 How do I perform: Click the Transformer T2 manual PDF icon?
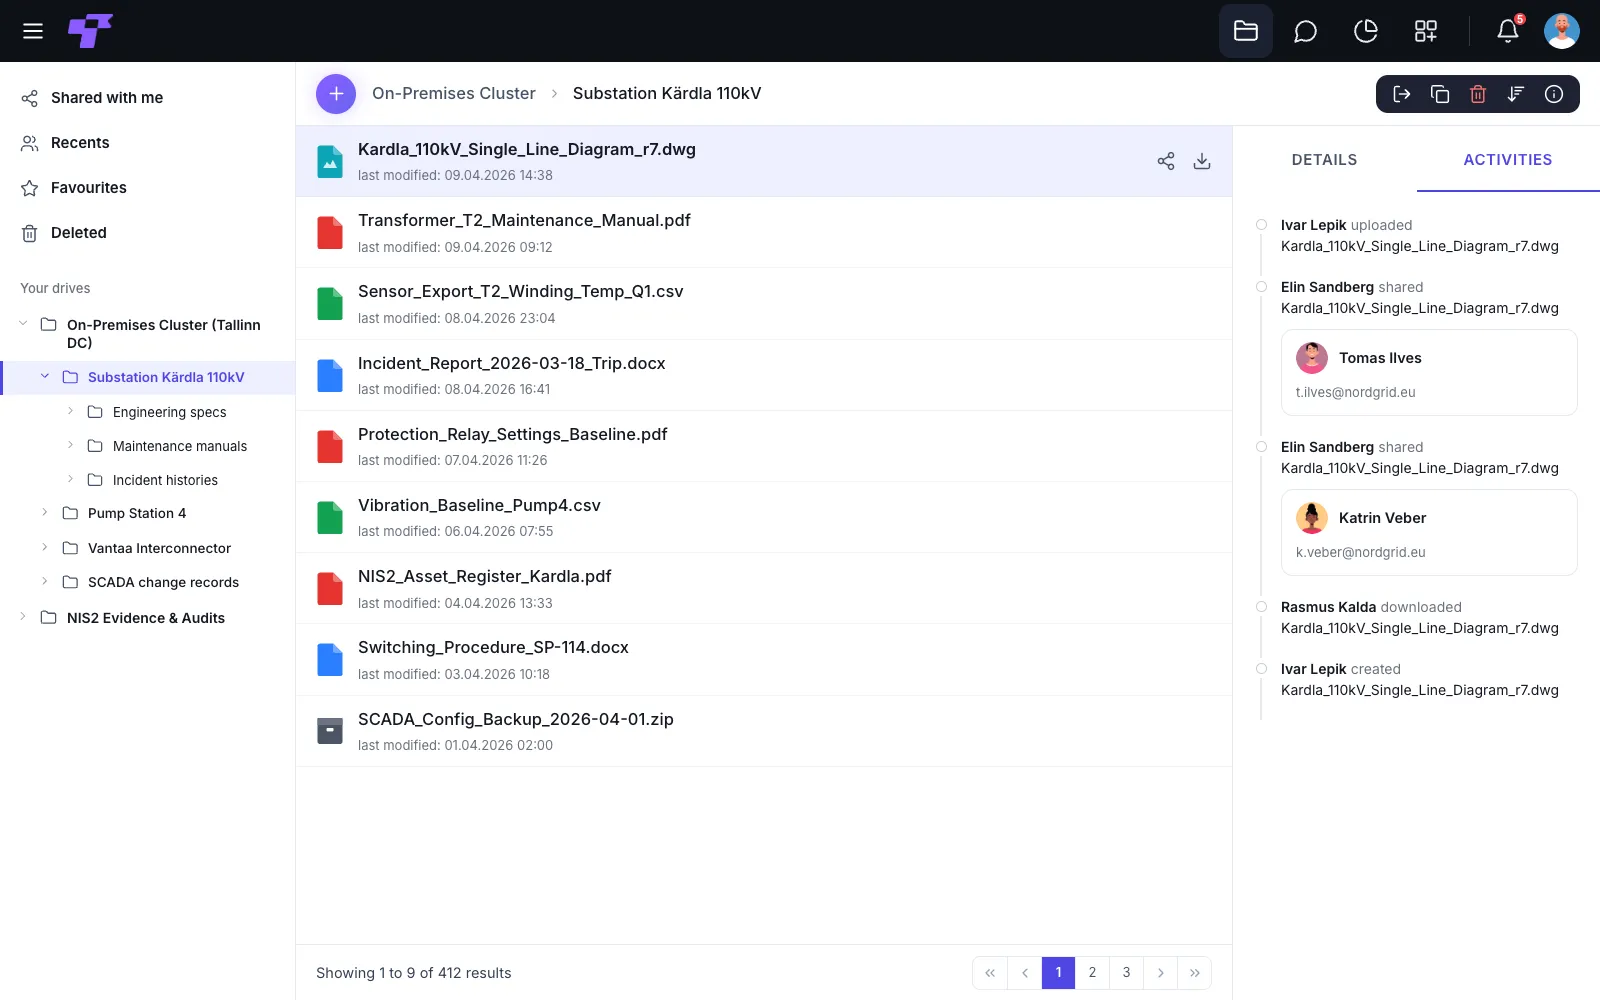click(x=330, y=233)
